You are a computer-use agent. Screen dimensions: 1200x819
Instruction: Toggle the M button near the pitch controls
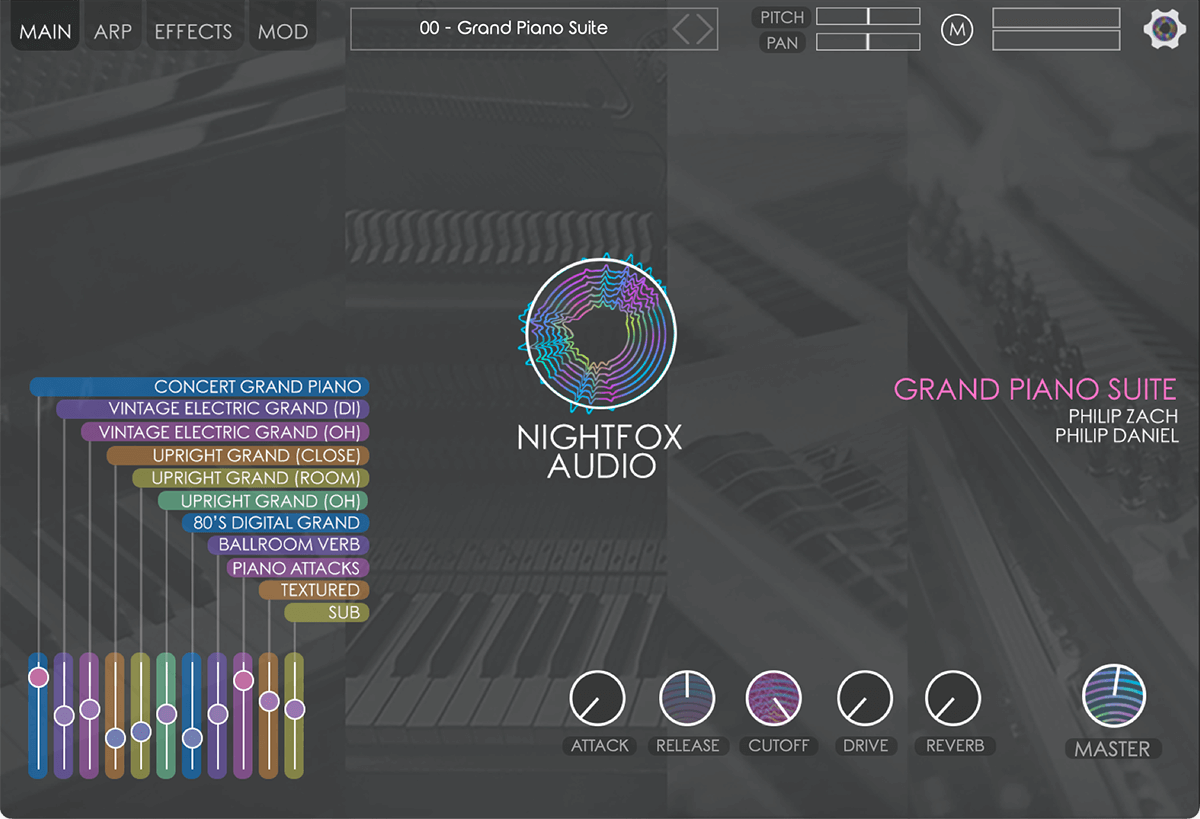pos(957,29)
